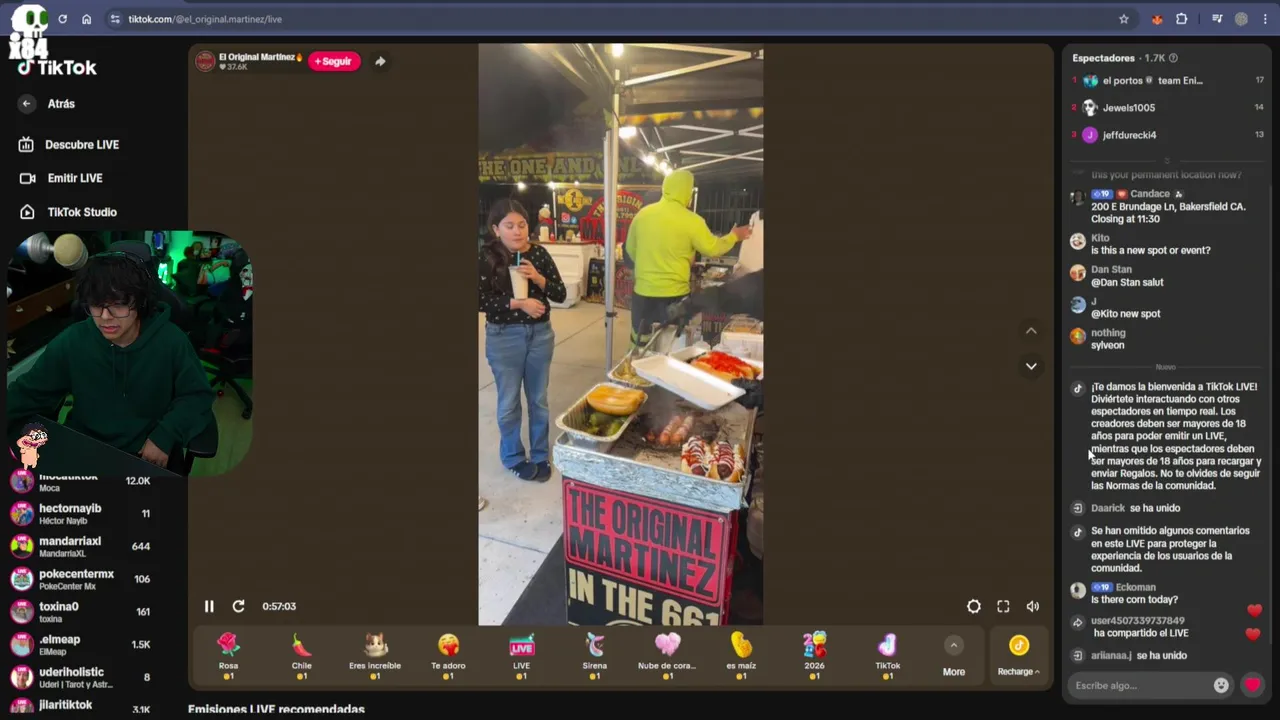Screen dimensions: 1280x720
Task: Send a heart like in chat
Action: pyautogui.click(x=1252, y=685)
